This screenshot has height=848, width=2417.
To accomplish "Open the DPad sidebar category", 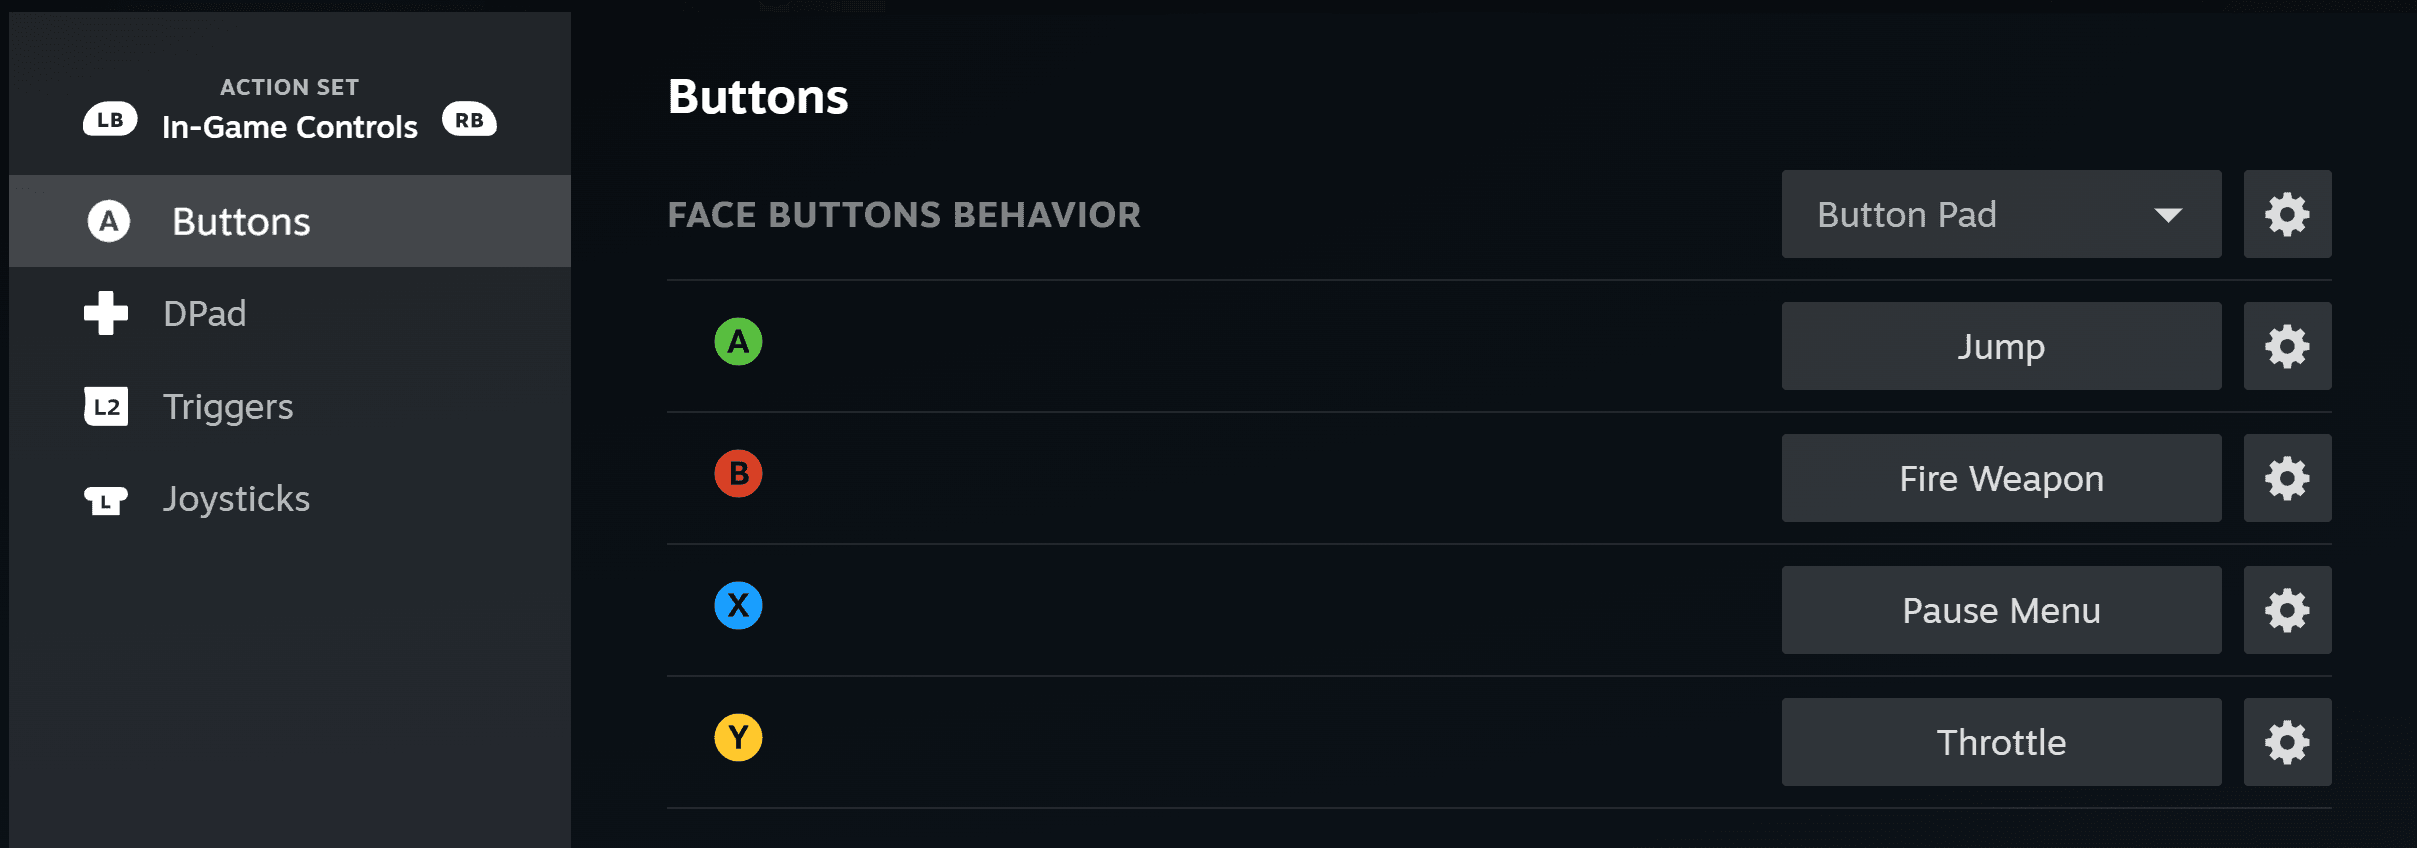I will pyautogui.click(x=204, y=314).
